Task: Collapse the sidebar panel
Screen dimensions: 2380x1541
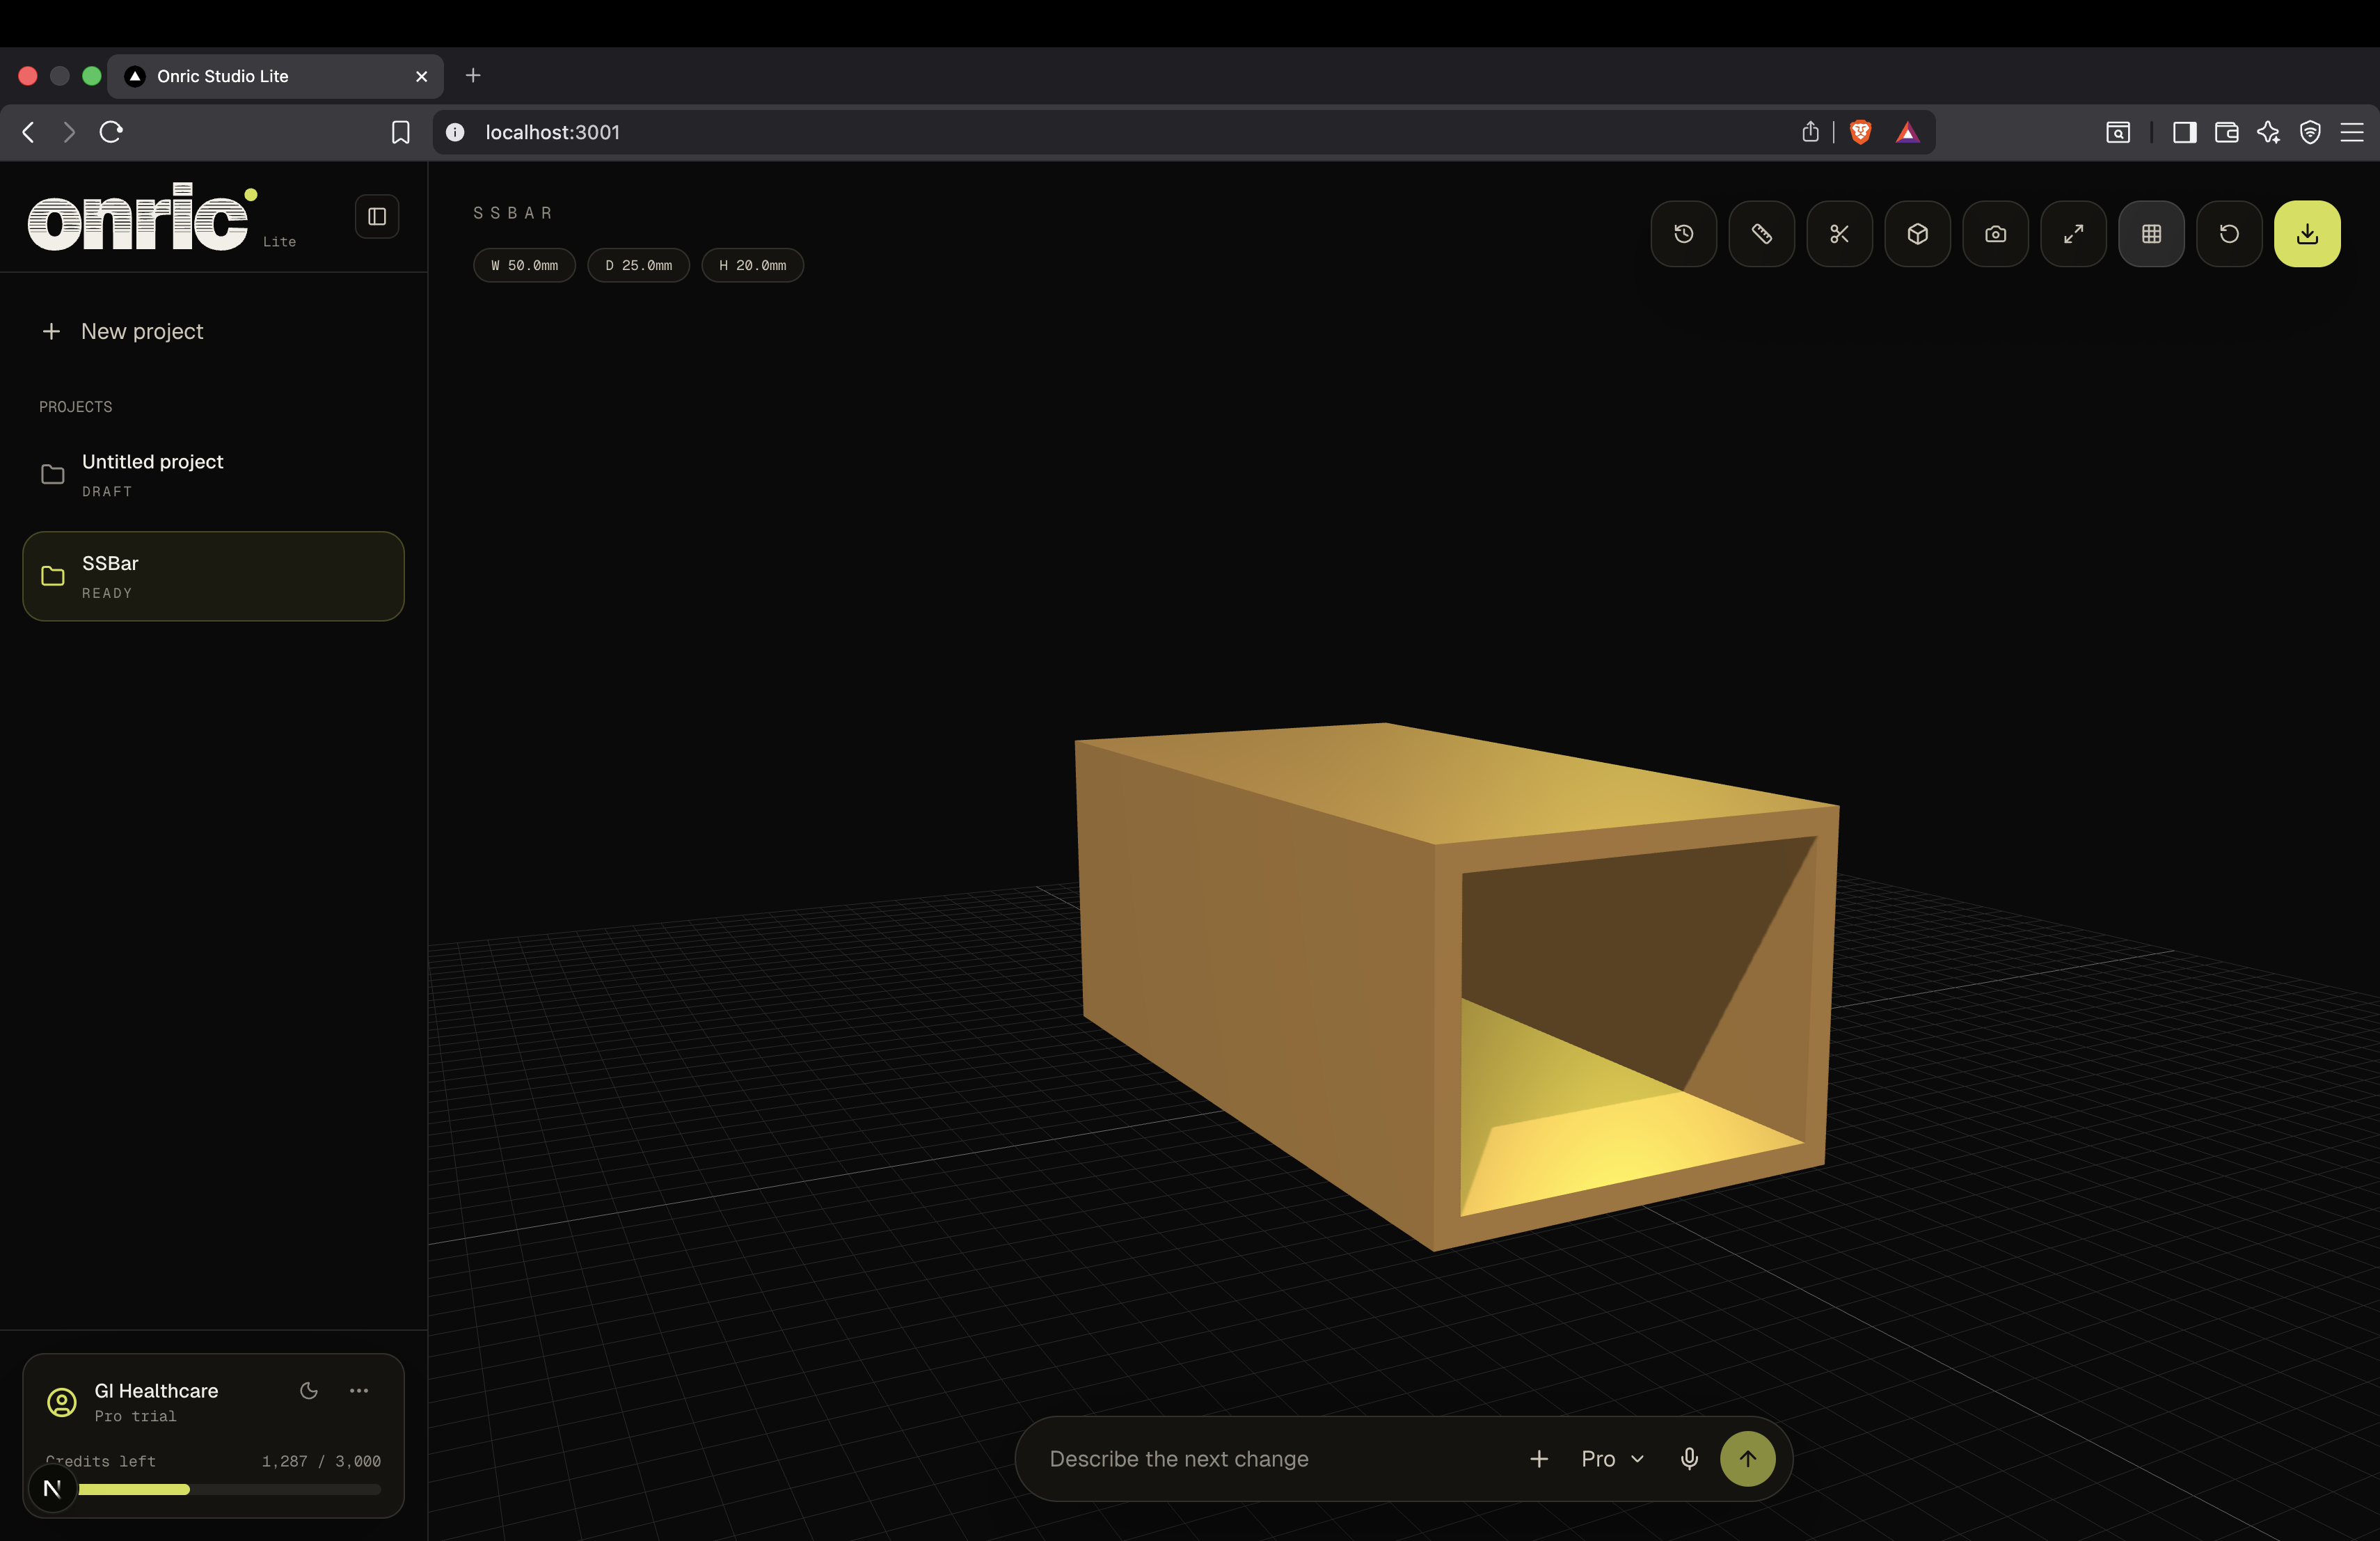Action: (x=377, y=217)
